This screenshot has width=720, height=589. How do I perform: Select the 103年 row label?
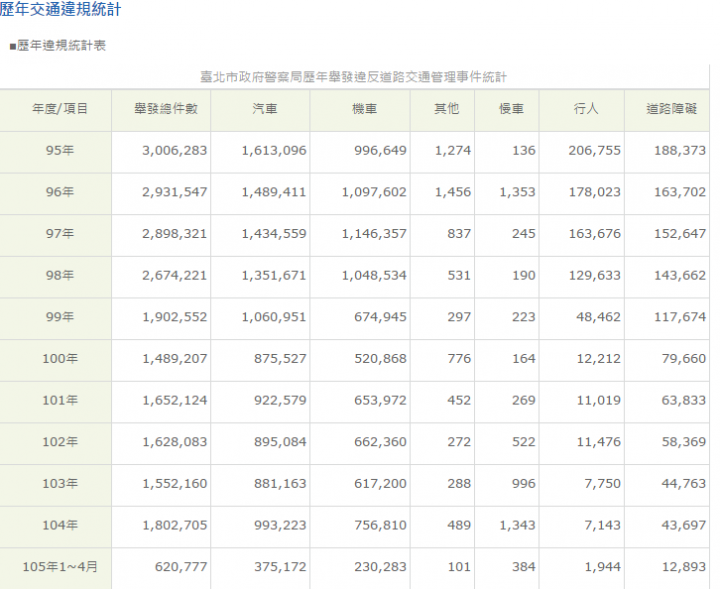coord(60,483)
